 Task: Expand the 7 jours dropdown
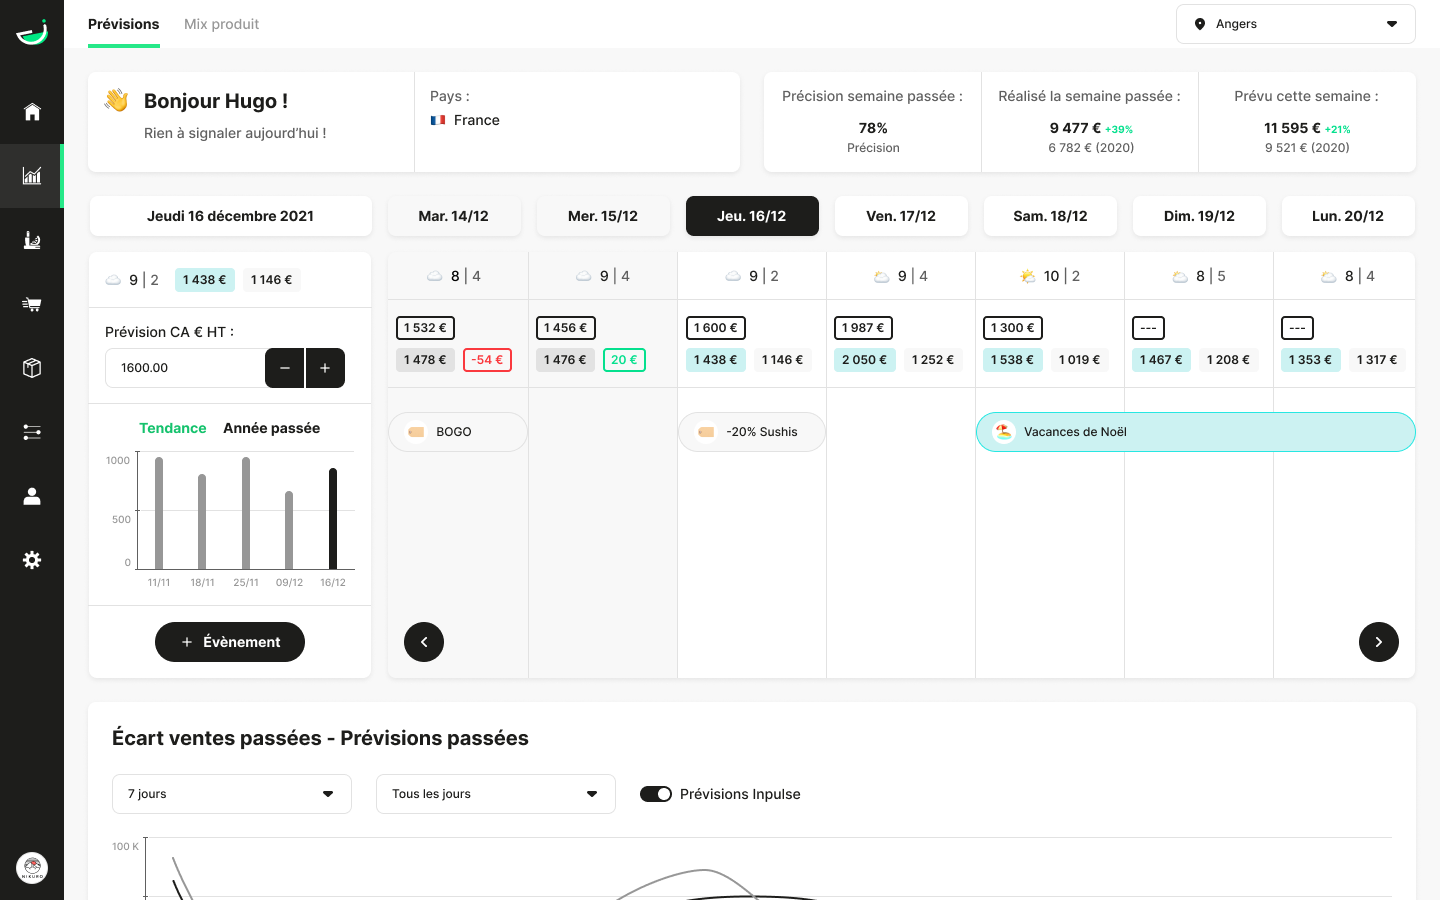tap(231, 794)
